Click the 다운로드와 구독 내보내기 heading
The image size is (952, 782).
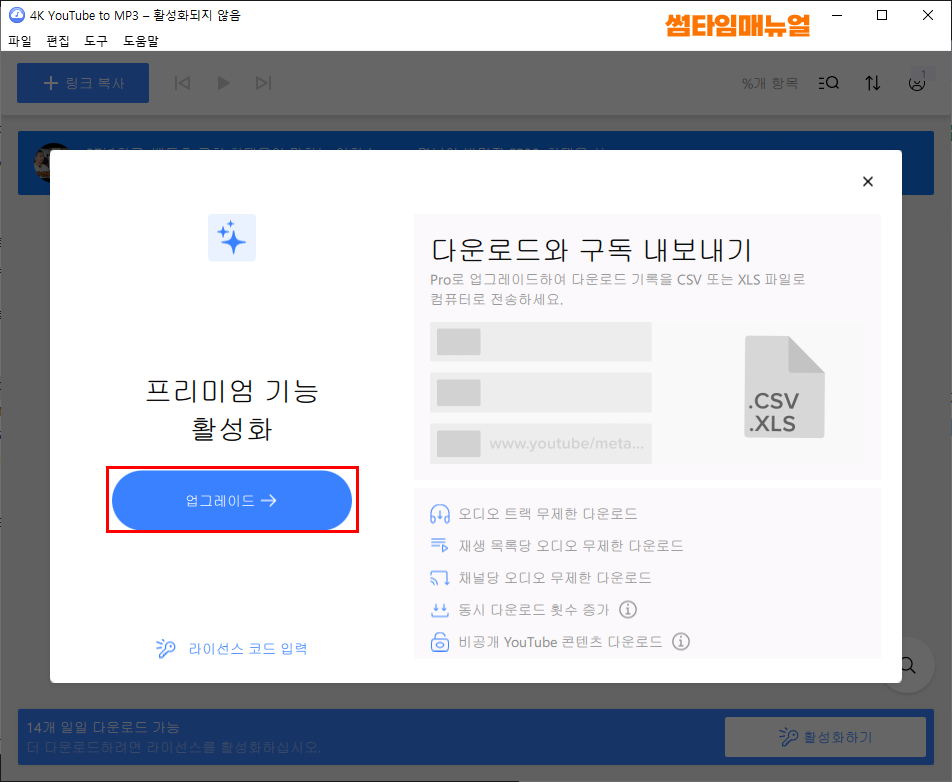point(591,250)
